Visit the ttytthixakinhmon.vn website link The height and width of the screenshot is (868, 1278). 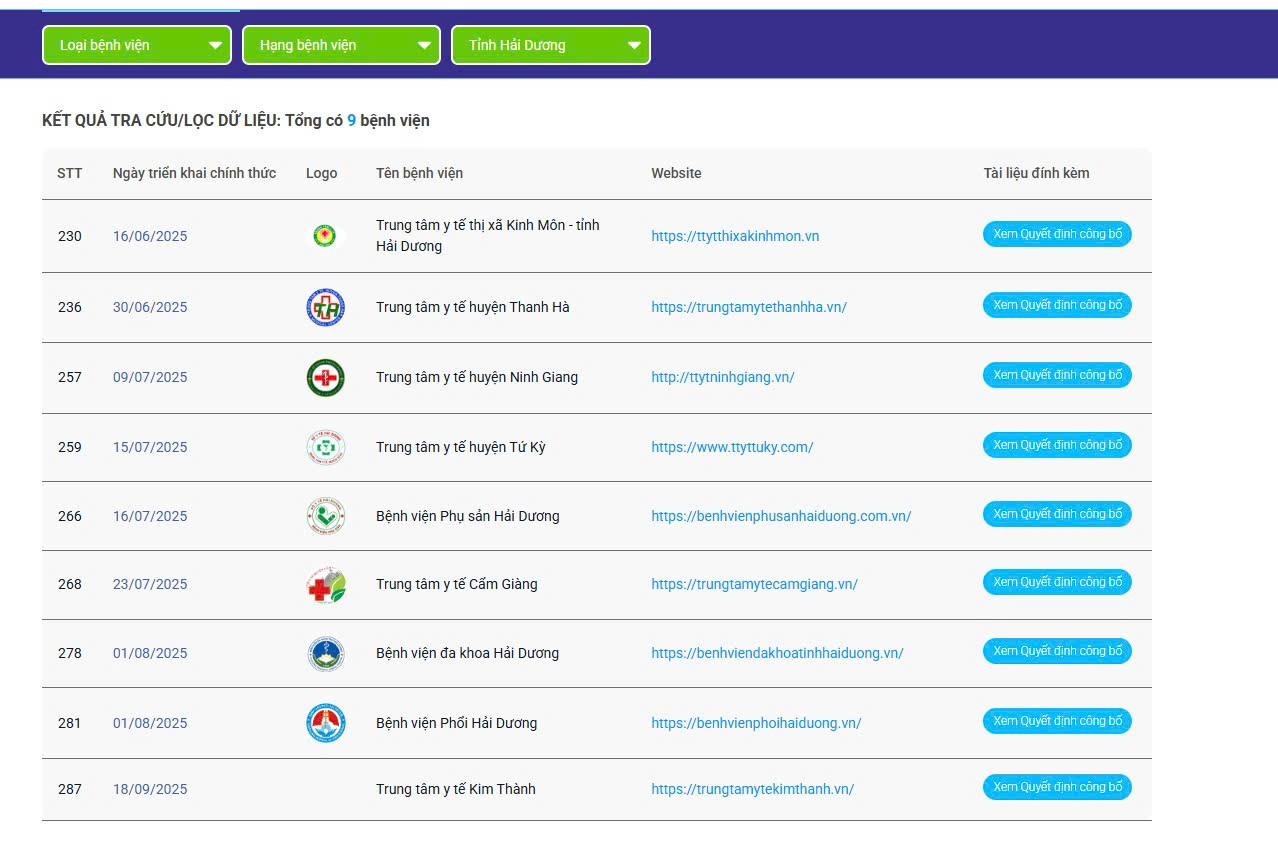pos(735,236)
